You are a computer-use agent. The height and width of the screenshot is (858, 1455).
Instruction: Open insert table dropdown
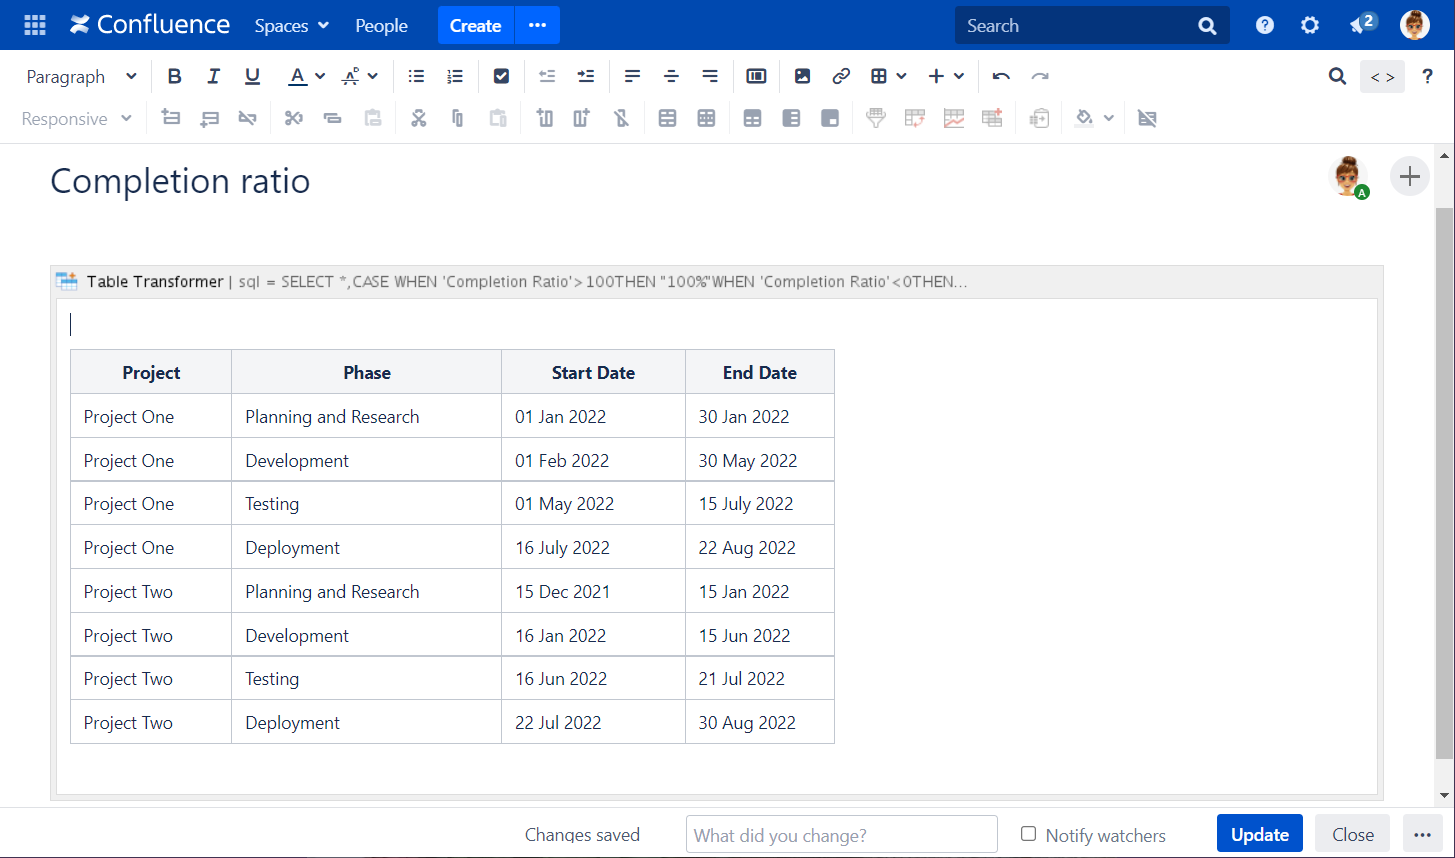[888, 76]
